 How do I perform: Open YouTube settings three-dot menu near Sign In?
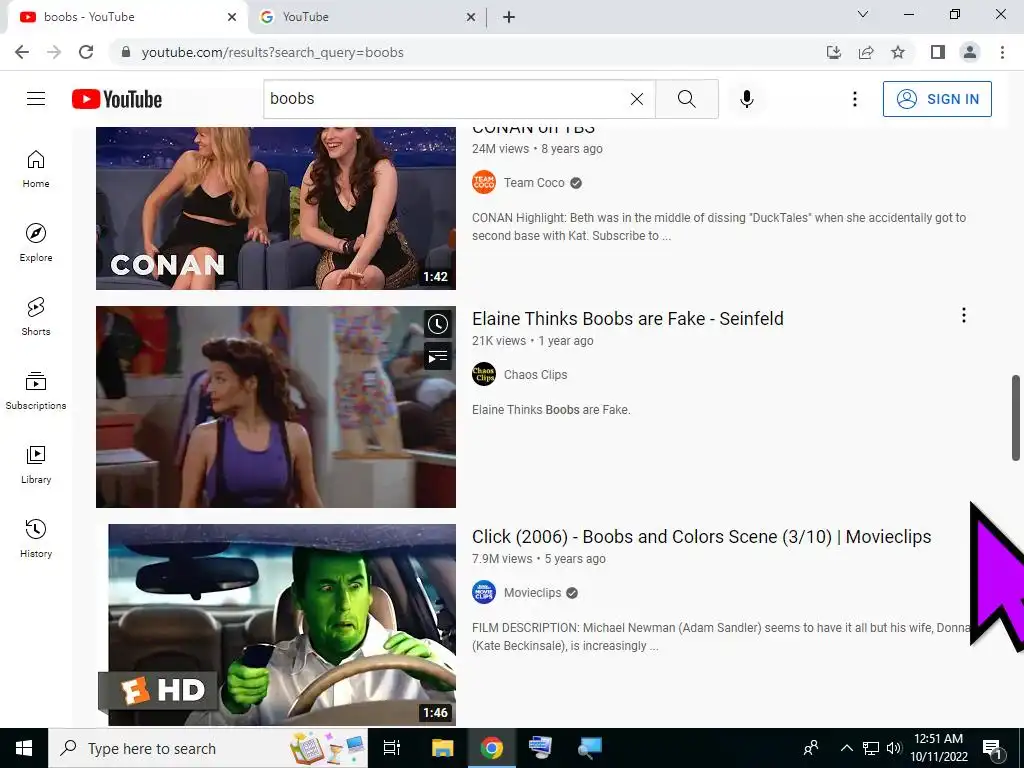click(854, 99)
